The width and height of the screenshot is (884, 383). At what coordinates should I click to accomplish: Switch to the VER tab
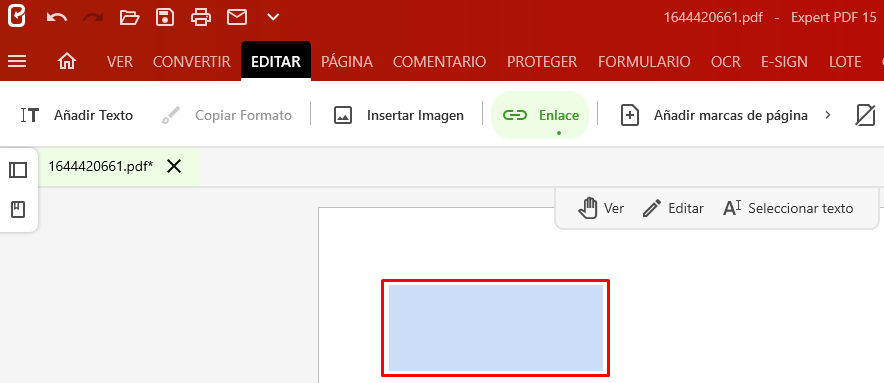pos(120,61)
